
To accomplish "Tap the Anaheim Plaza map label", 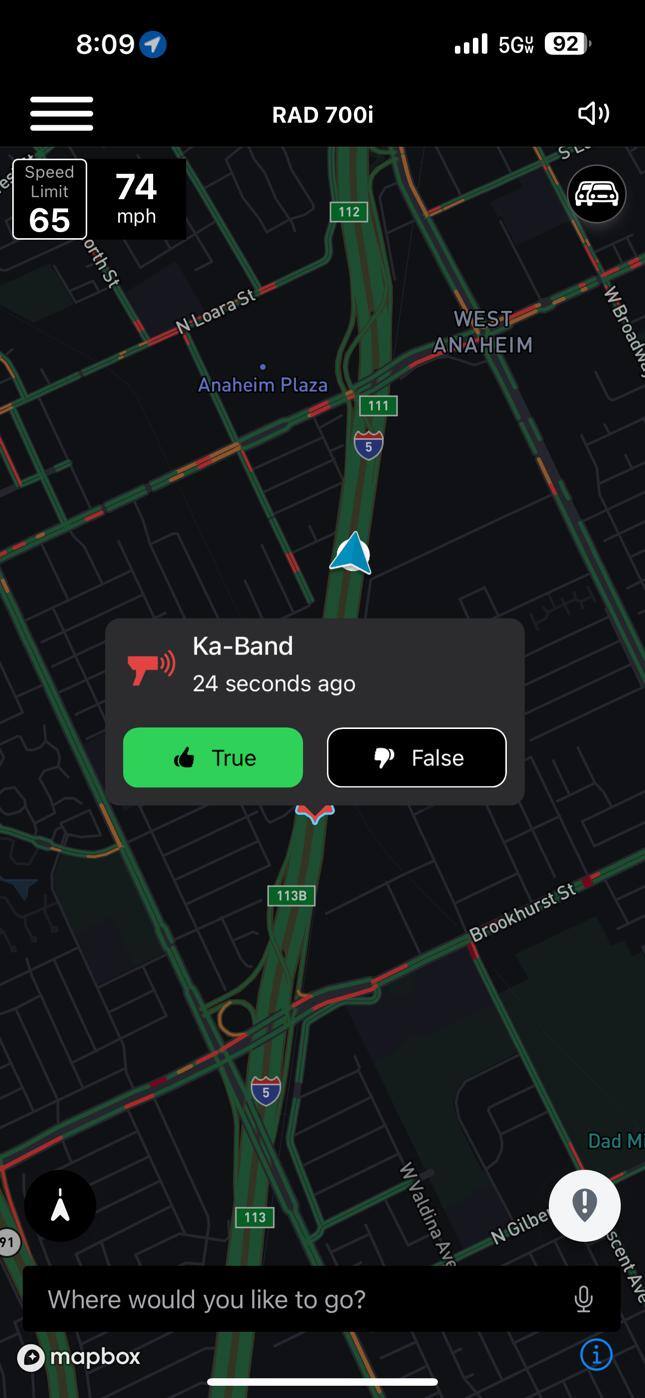I will pos(263,384).
